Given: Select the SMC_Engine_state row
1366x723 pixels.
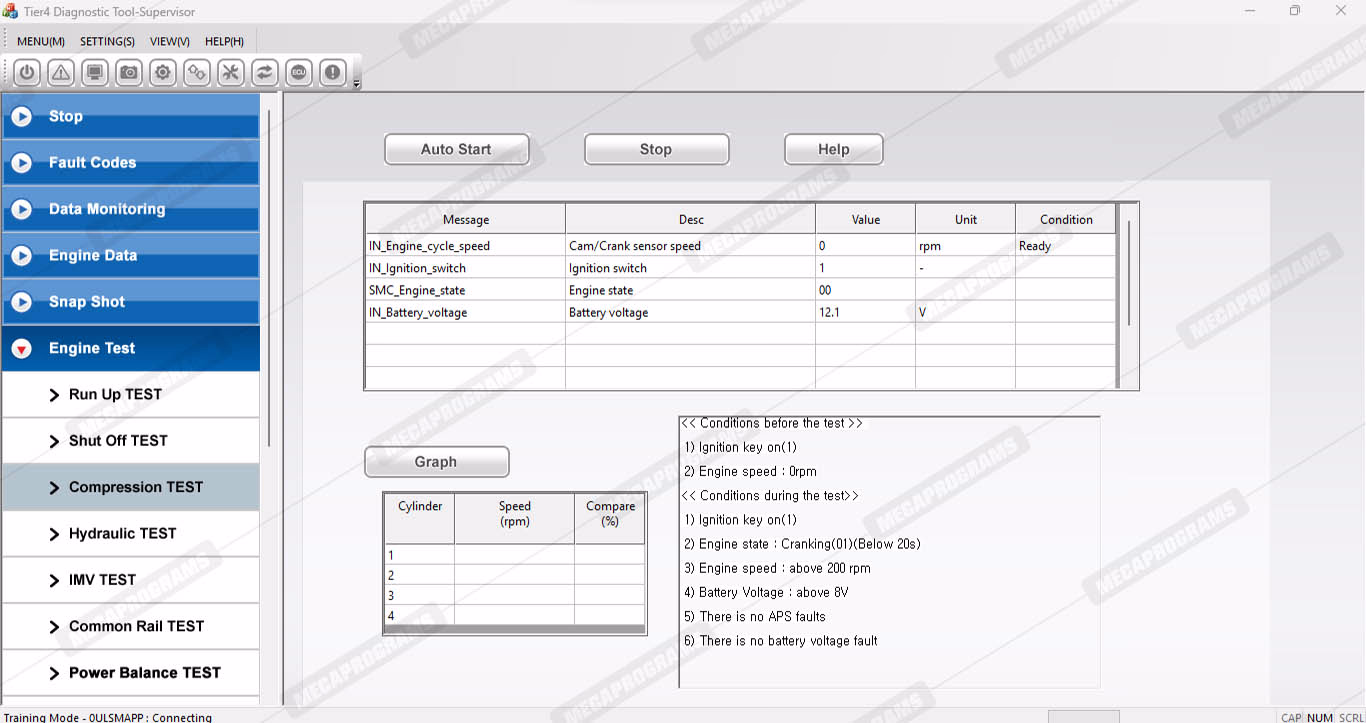Looking at the screenshot, I should 741,289.
